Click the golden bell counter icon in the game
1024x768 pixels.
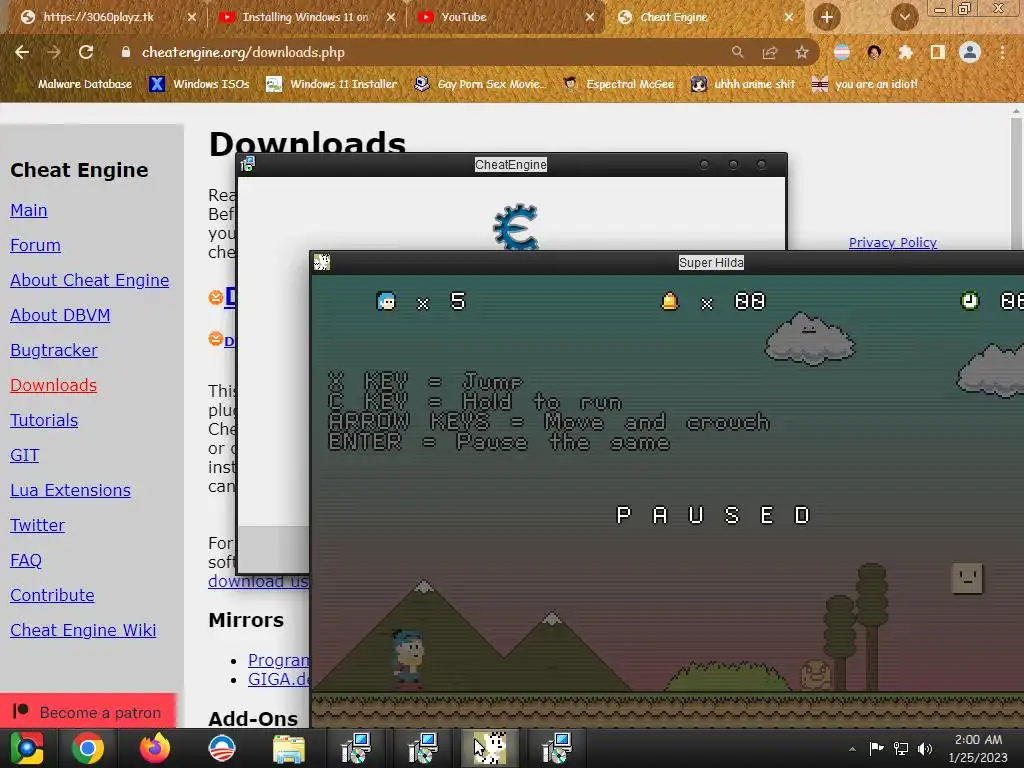click(x=670, y=301)
